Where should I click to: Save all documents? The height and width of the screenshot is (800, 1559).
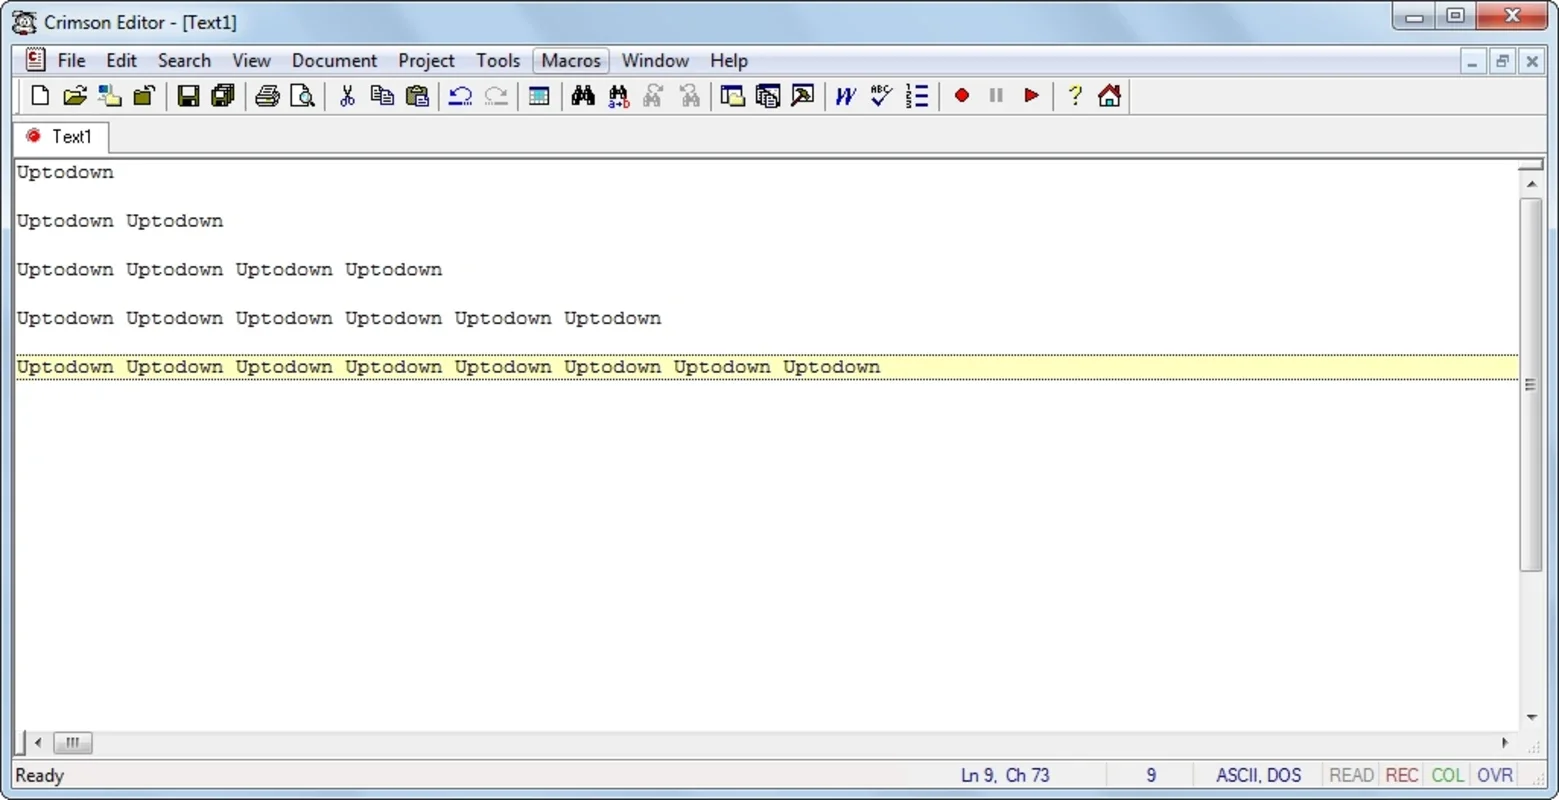coord(223,96)
